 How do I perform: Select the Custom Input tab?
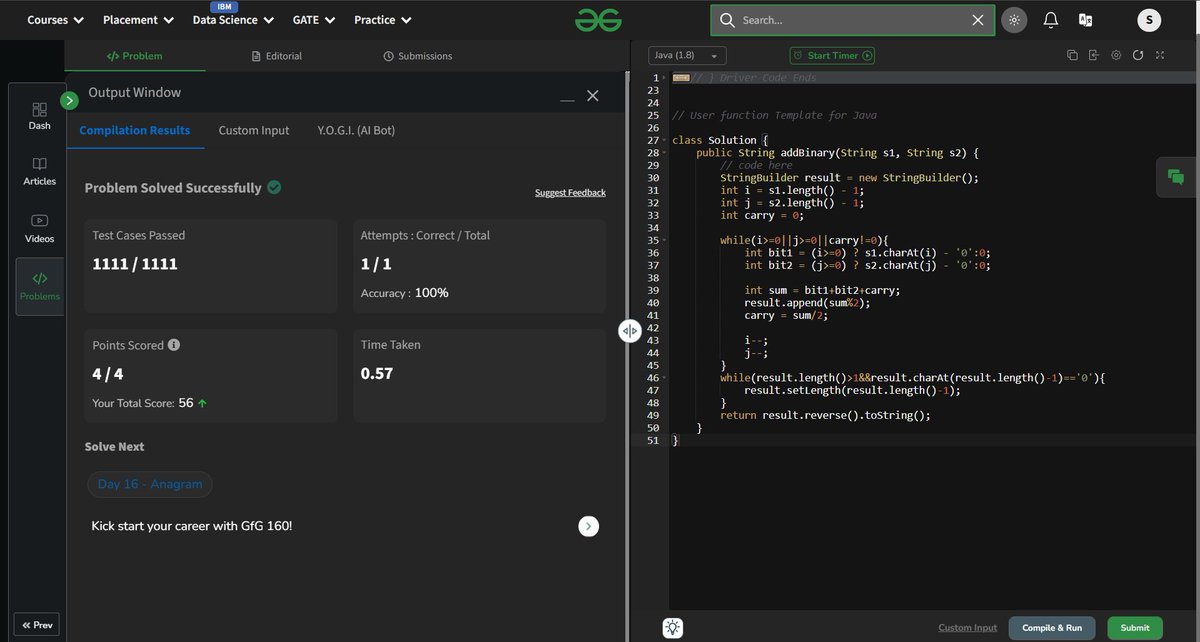pos(254,131)
